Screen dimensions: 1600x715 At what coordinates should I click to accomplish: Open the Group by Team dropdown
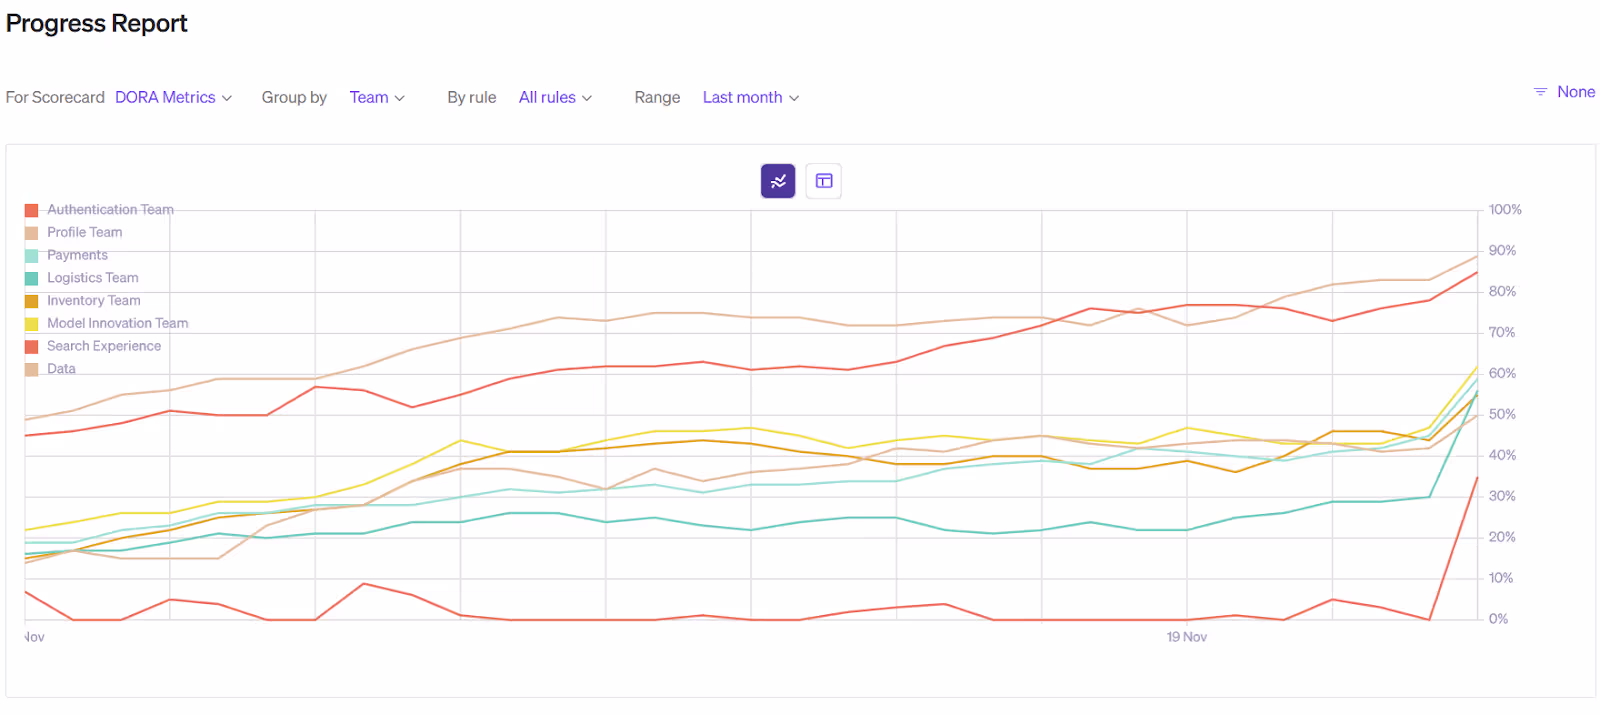pos(377,97)
